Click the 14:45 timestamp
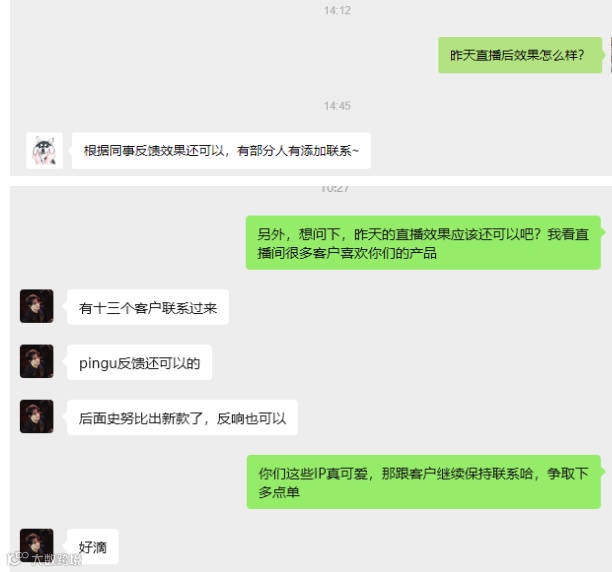The height and width of the screenshot is (572, 612). tap(337, 106)
